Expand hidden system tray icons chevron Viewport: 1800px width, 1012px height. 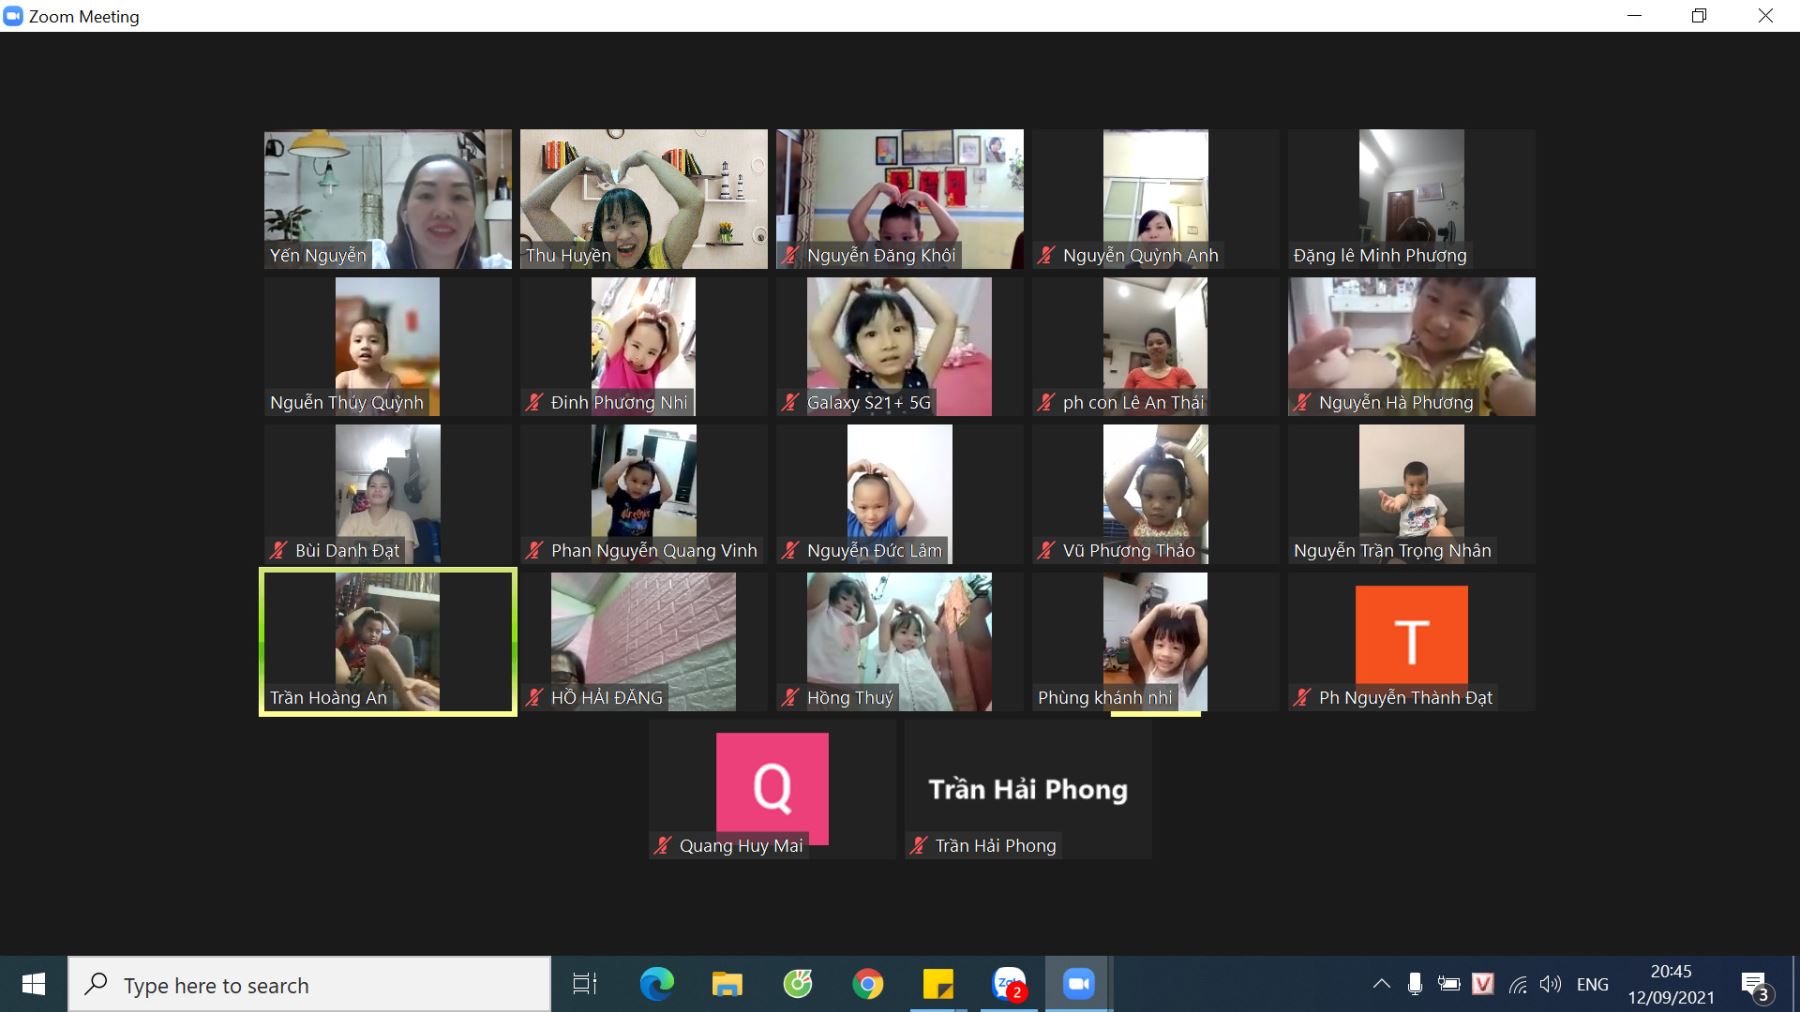tap(1381, 985)
